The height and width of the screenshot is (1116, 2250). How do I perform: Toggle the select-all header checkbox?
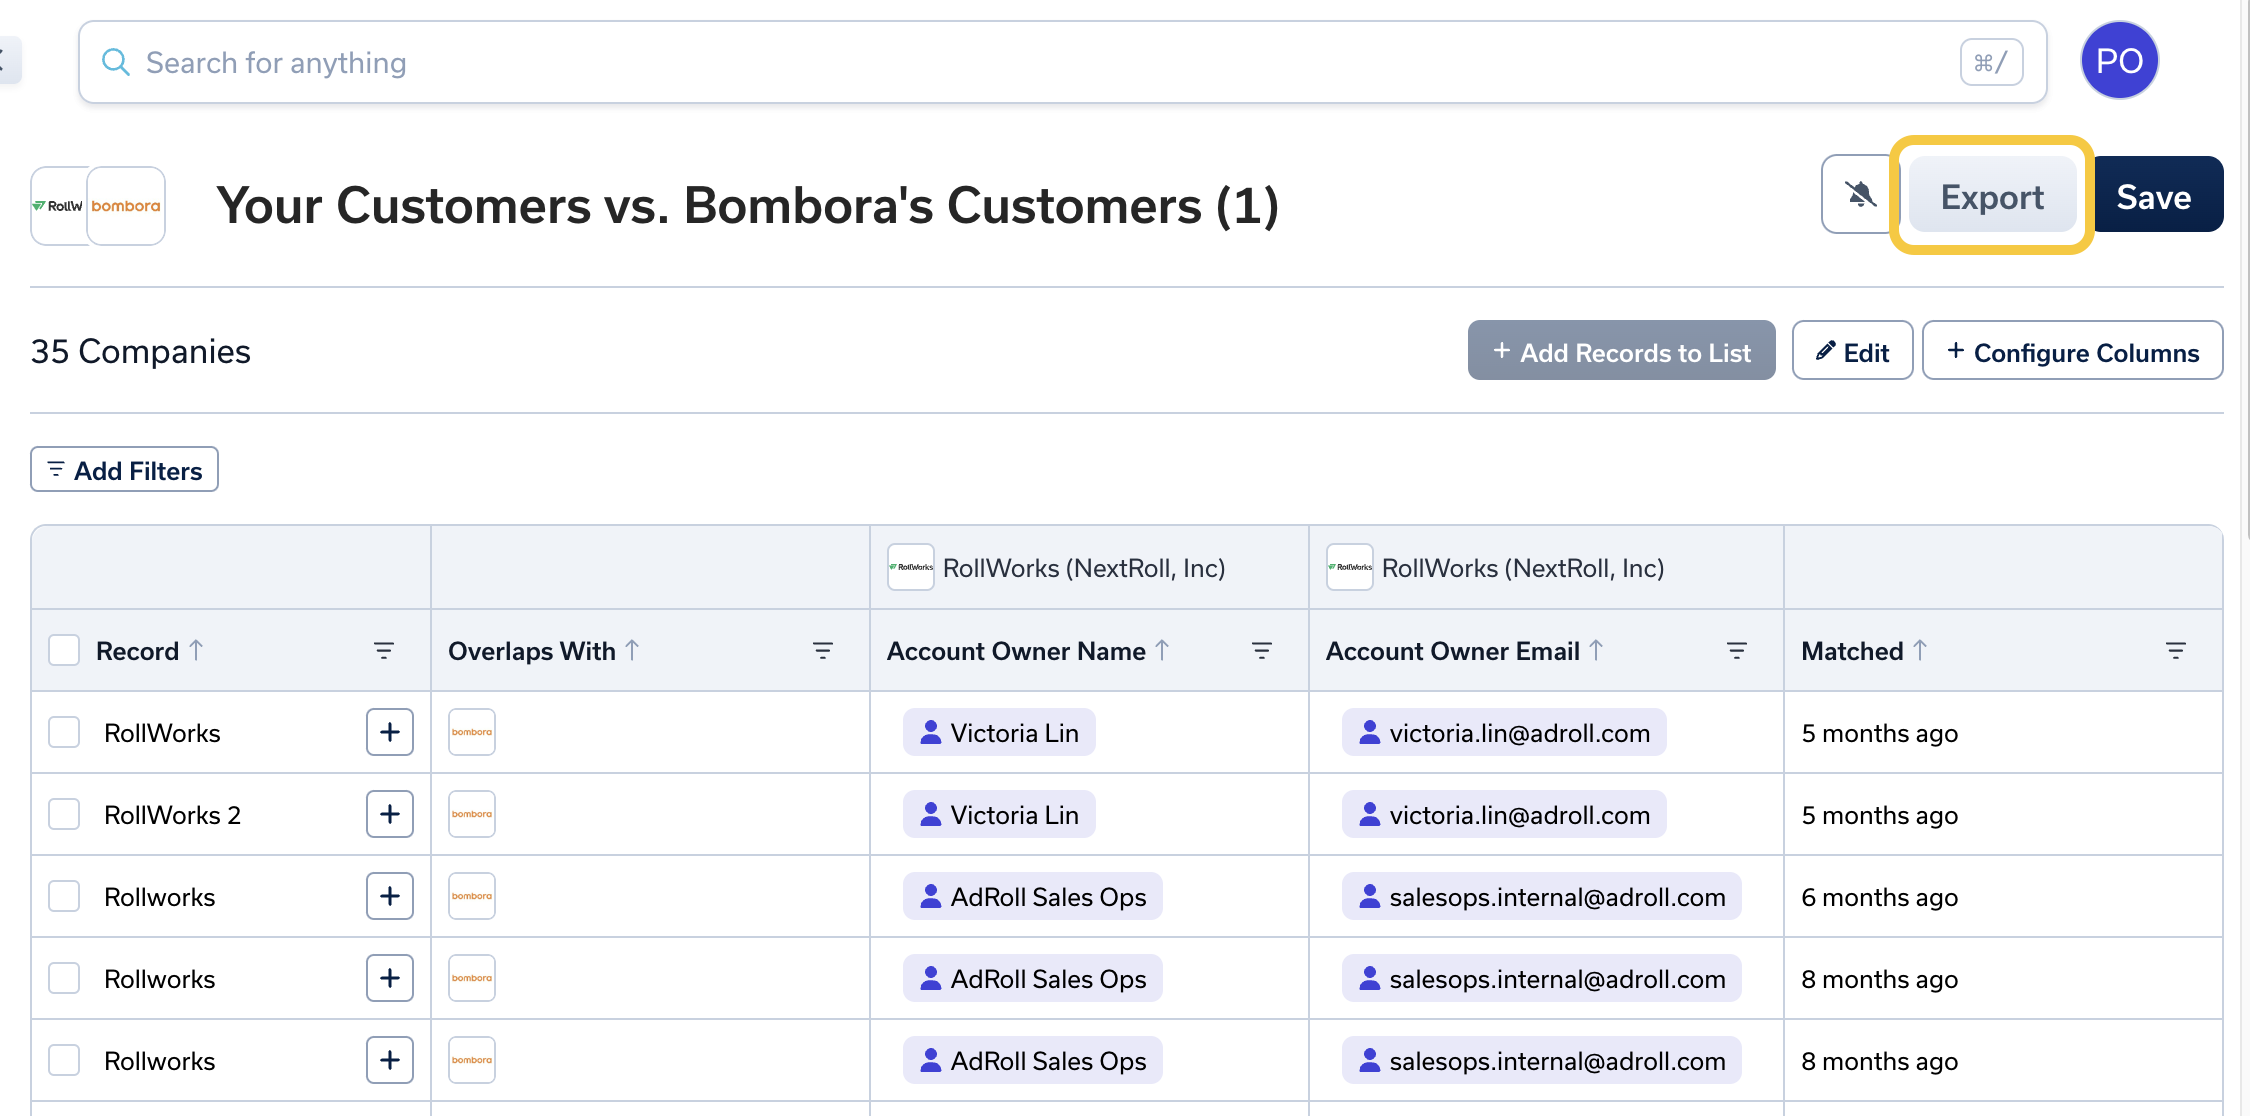64,650
